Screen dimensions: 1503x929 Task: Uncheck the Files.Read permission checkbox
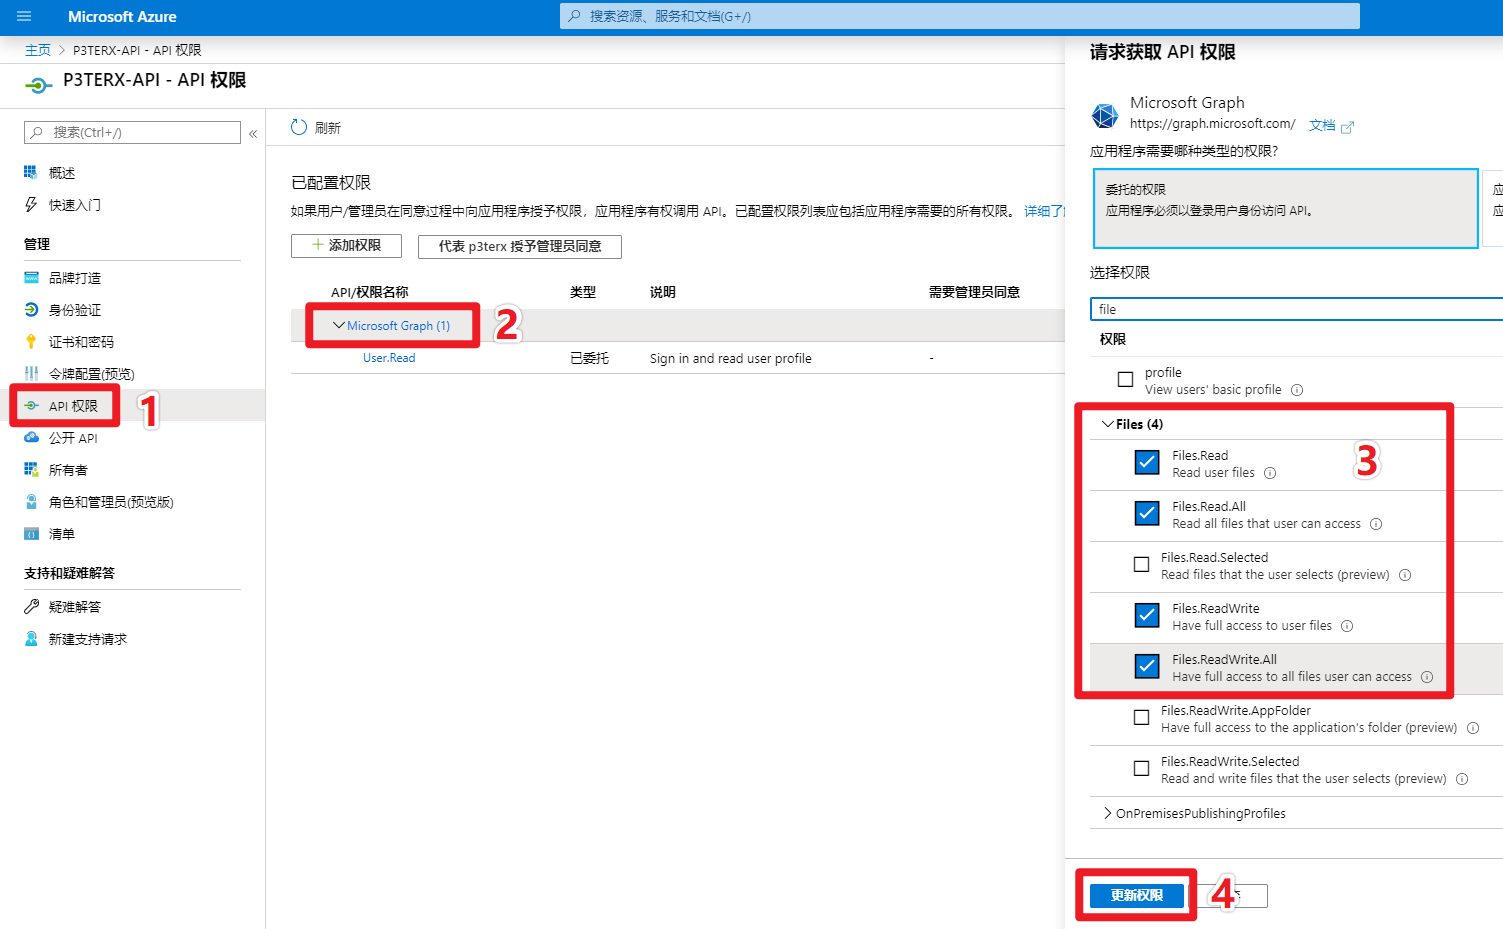pos(1147,463)
